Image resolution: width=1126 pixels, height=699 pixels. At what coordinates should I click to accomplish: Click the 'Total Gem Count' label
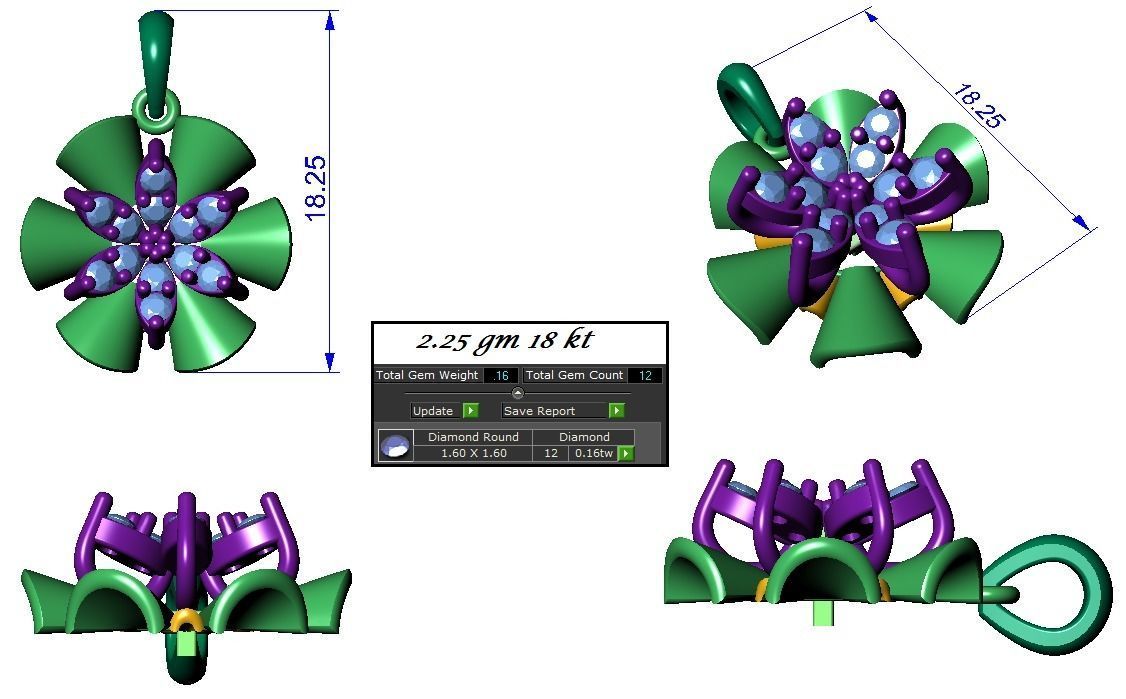(x=574, y=375)
